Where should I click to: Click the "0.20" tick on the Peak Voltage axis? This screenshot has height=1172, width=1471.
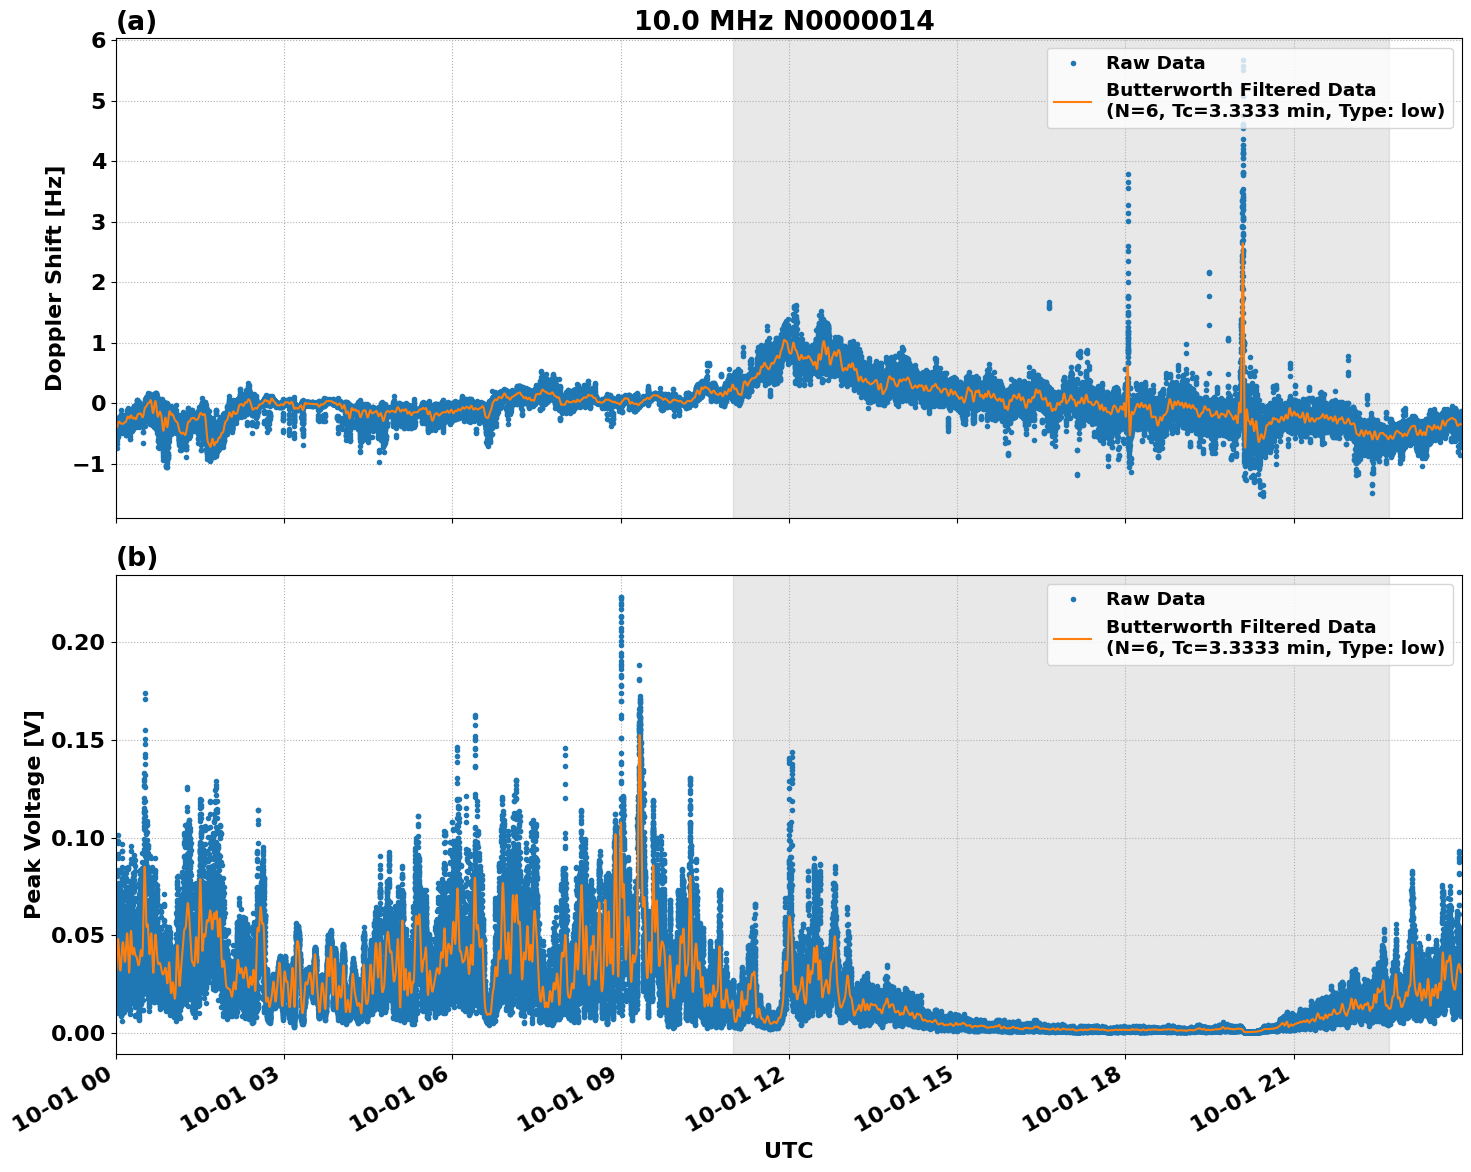coord(78,642)
